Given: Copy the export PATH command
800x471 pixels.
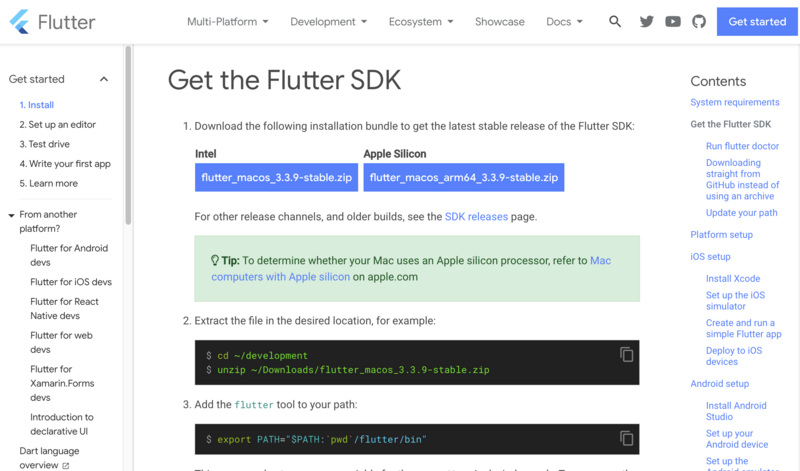Looking at the screenshot, I should (x=627, y=438).
